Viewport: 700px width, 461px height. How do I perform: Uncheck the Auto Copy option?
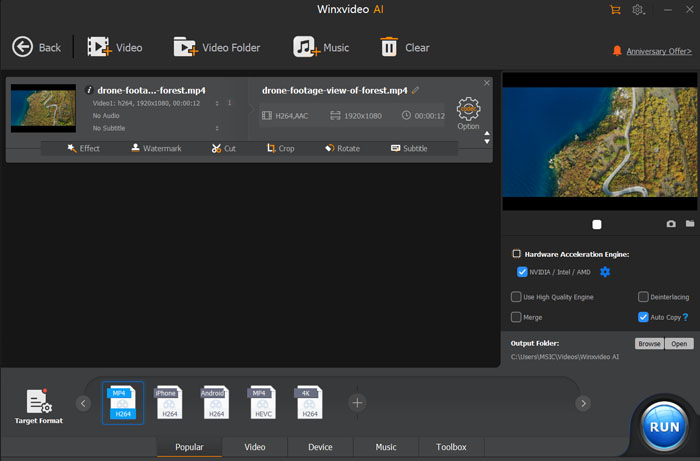(x=643, y=317)
